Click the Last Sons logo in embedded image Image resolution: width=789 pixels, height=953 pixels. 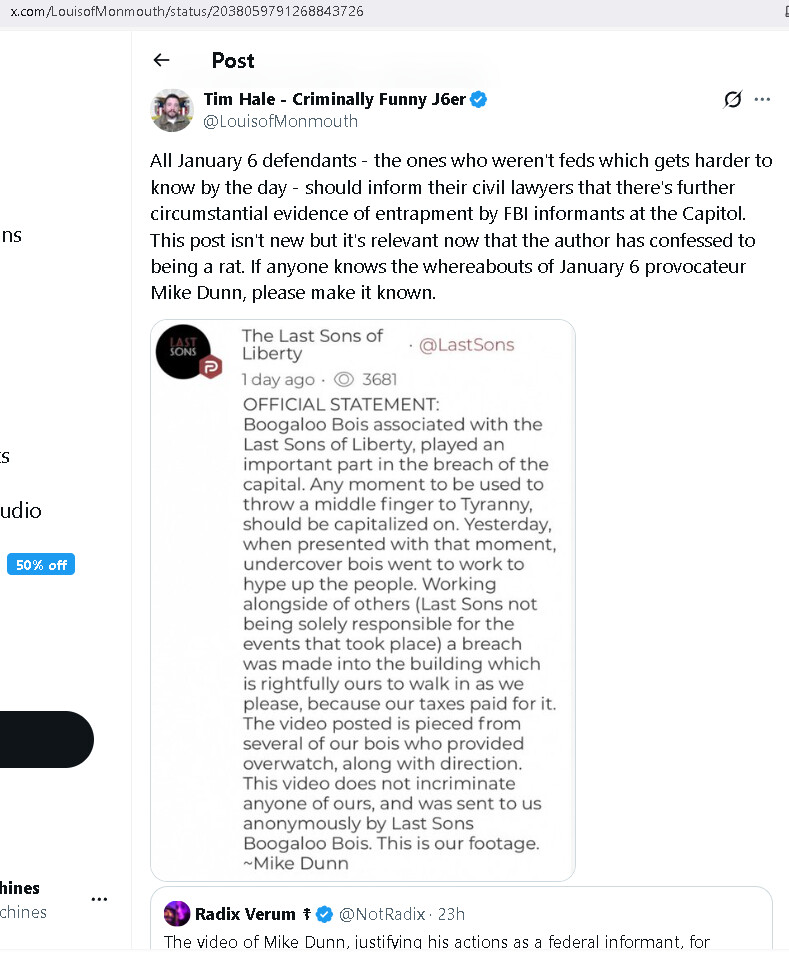[184, 352]
